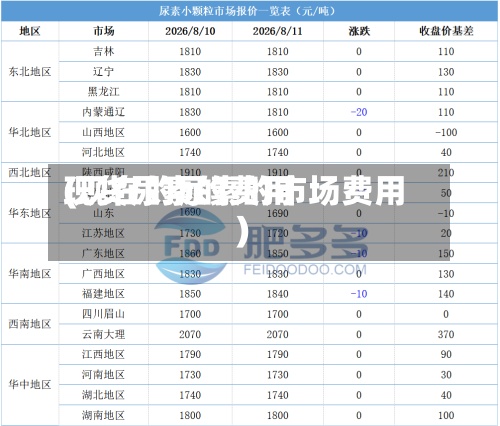The image size is (500, 426).
Task: Select the 福建地区 market cell
Action: (104, 294)
